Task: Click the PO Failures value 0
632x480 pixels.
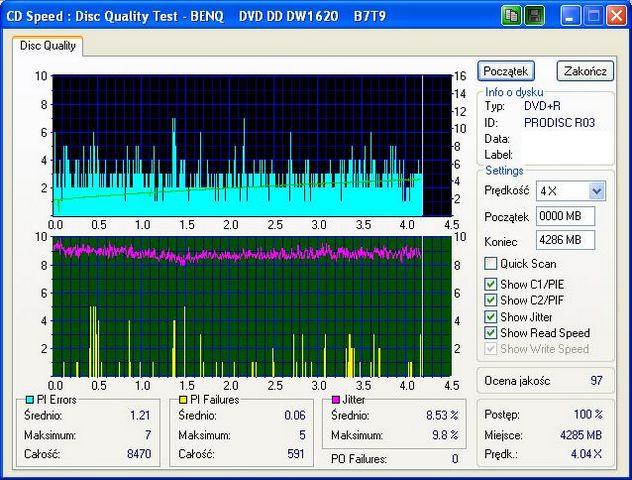Action: (x=455, y=459)
